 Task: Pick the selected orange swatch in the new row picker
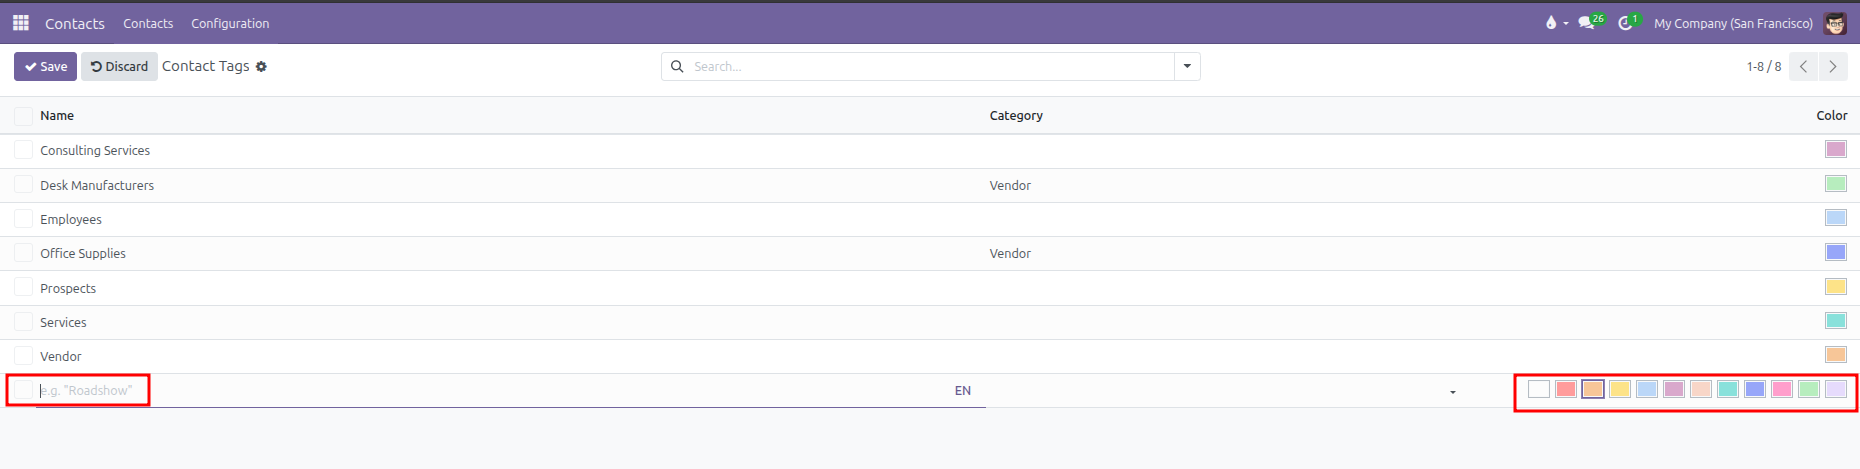pos(1593,389)
